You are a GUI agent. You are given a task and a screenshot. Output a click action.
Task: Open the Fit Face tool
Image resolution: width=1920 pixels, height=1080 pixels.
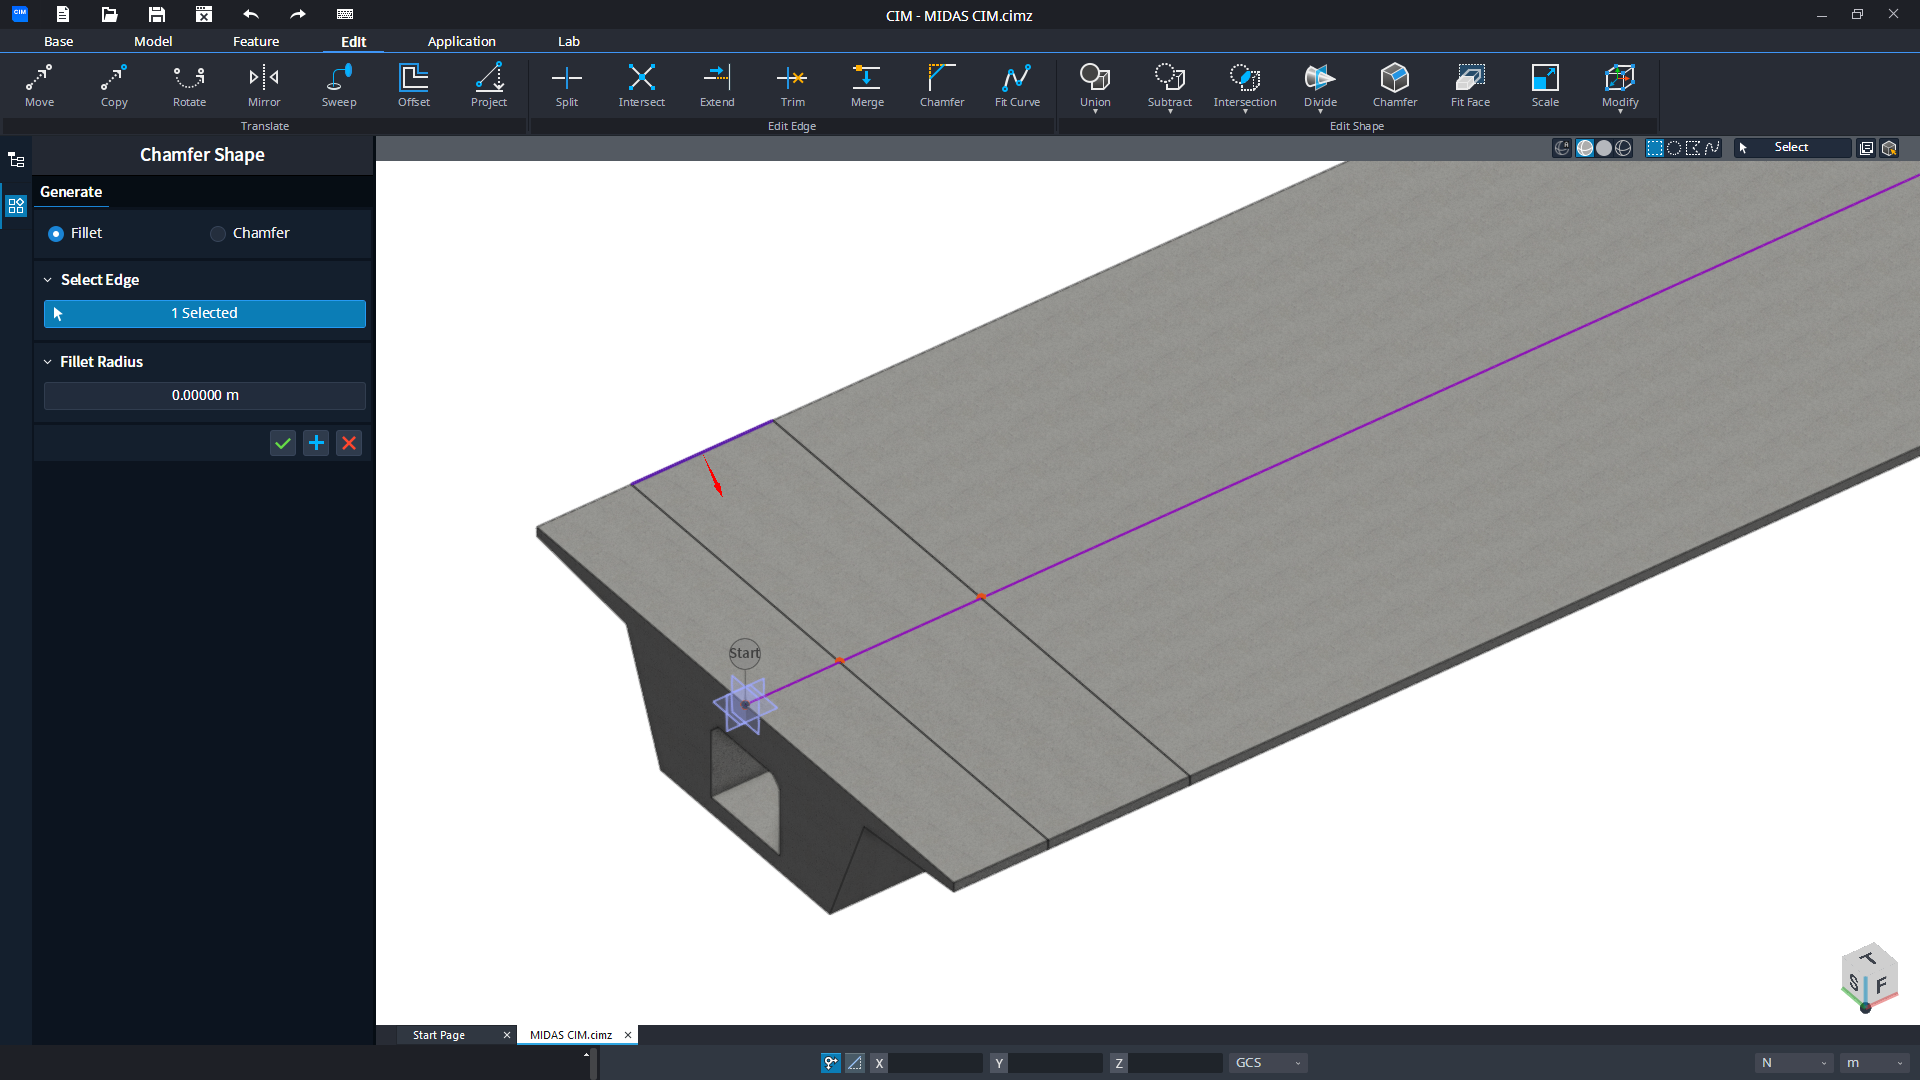pos(1470,86)
